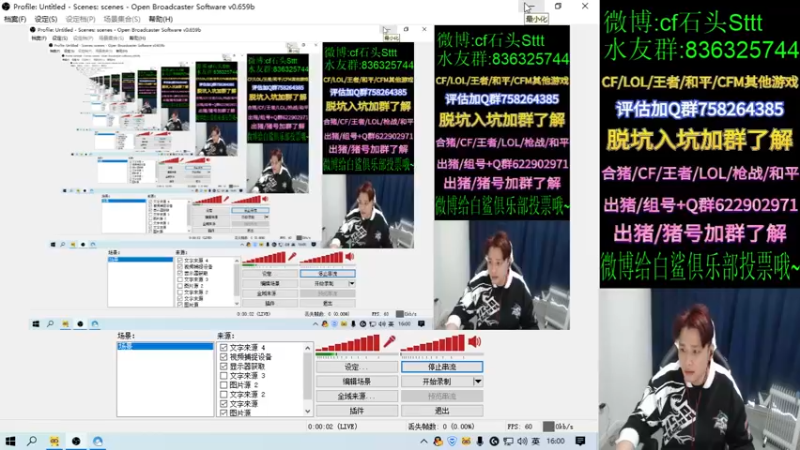Click the OBS logo in title bar

pos(6,7)
